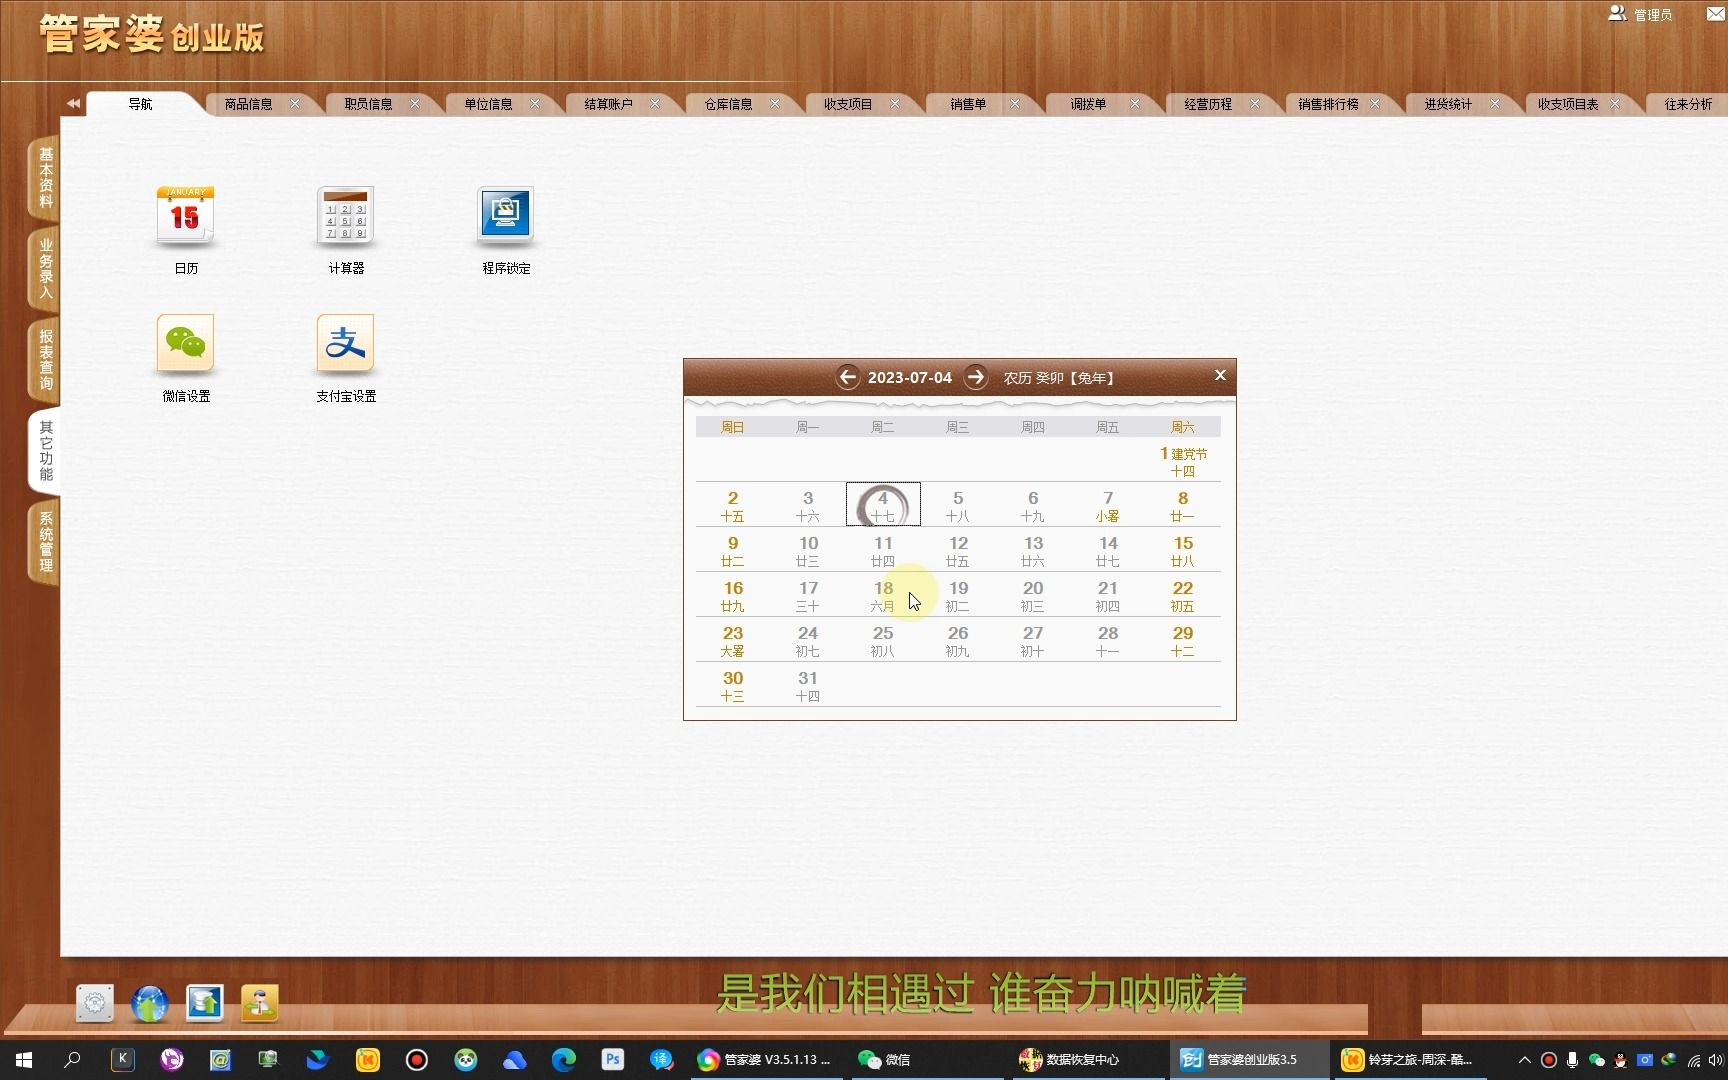Viewport: 1728px width, 1080px height.
Task: Close the 结算账户 tab
Action: tap(655, 103)
